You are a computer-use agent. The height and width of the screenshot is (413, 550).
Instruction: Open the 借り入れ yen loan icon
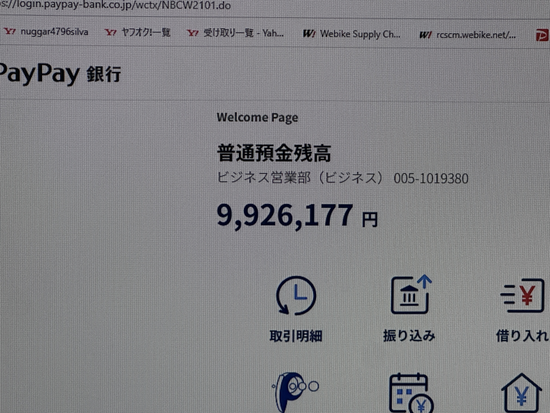[522, 295]
